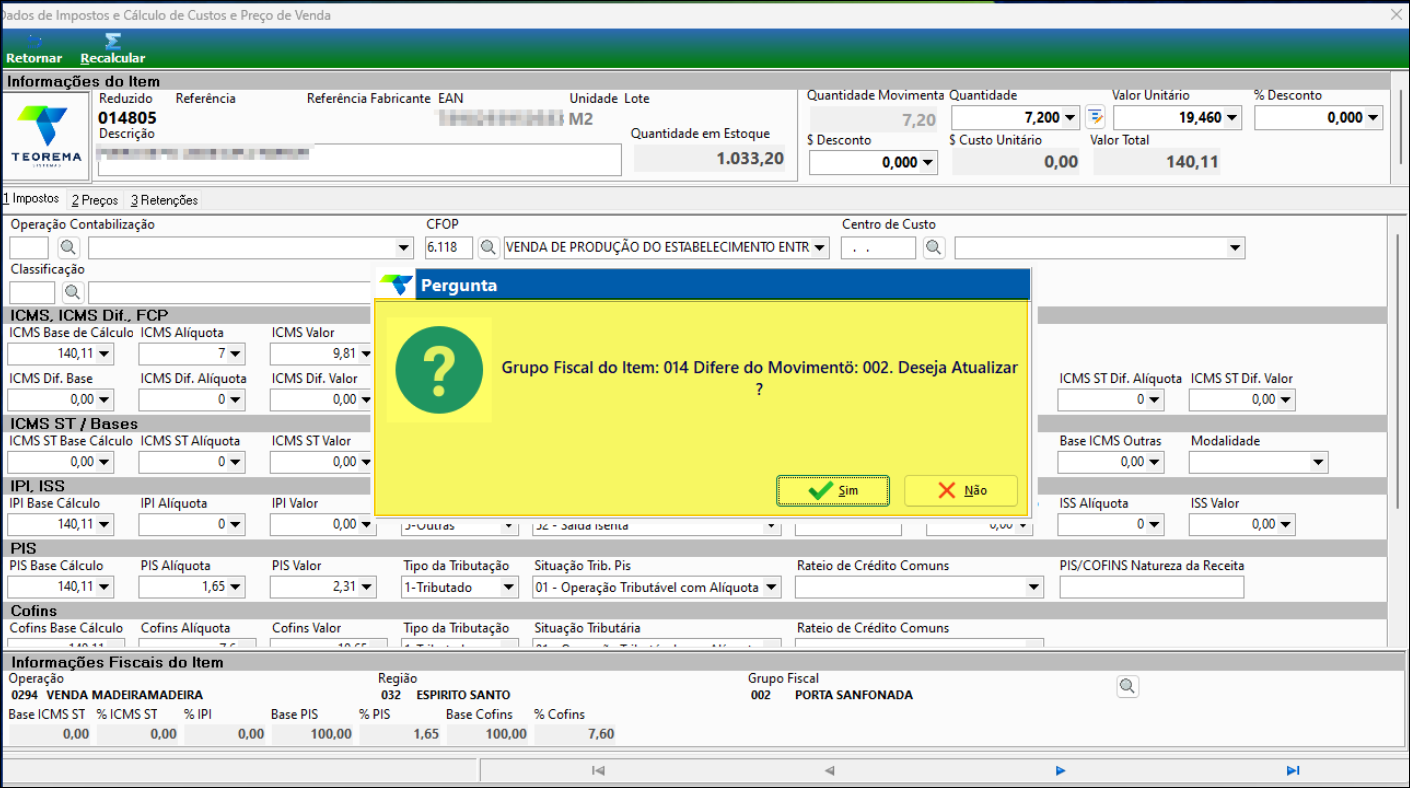Click Centro de Custo search magnifier
This screenshot has height=788, width=1410.
click(933, 247)
